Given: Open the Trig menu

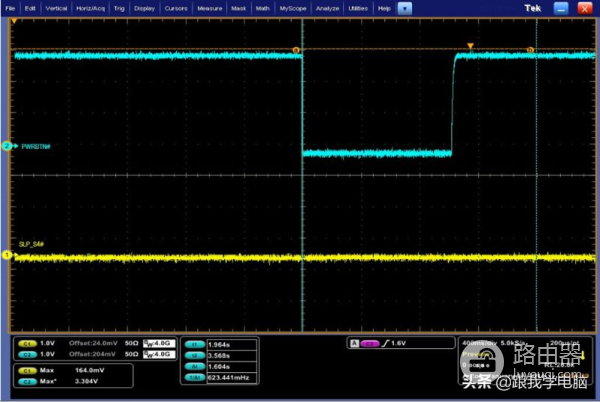Looking at the screenshot, I should coord(120,7).
